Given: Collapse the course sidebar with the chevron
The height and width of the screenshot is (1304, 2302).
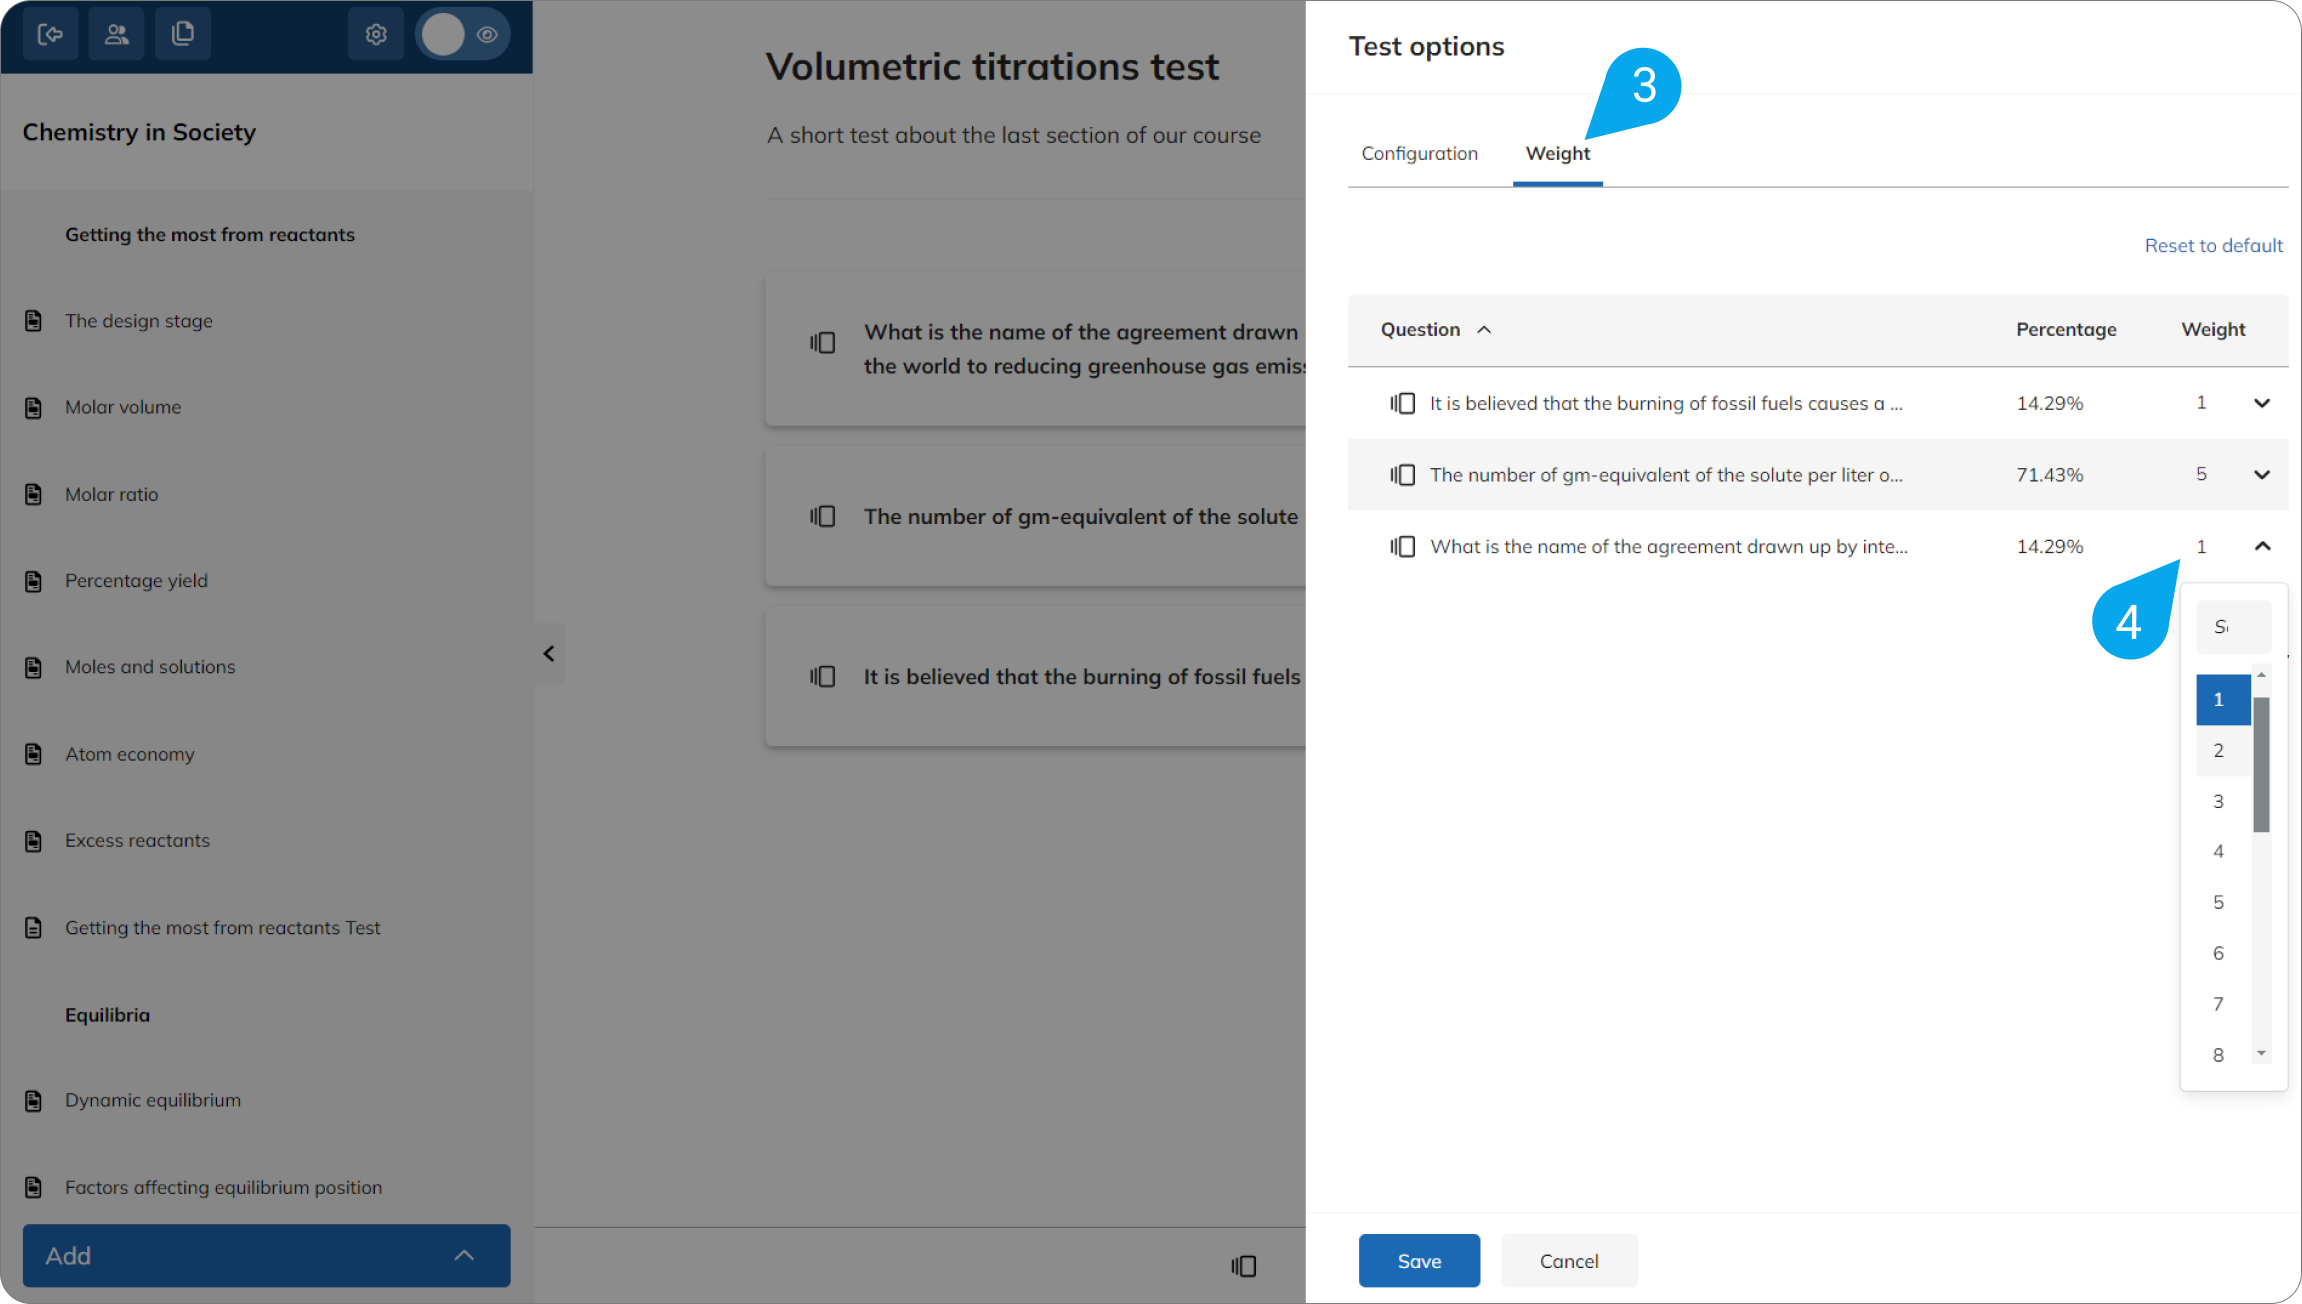Looking at the screenshot, I should tap(549, 653).
